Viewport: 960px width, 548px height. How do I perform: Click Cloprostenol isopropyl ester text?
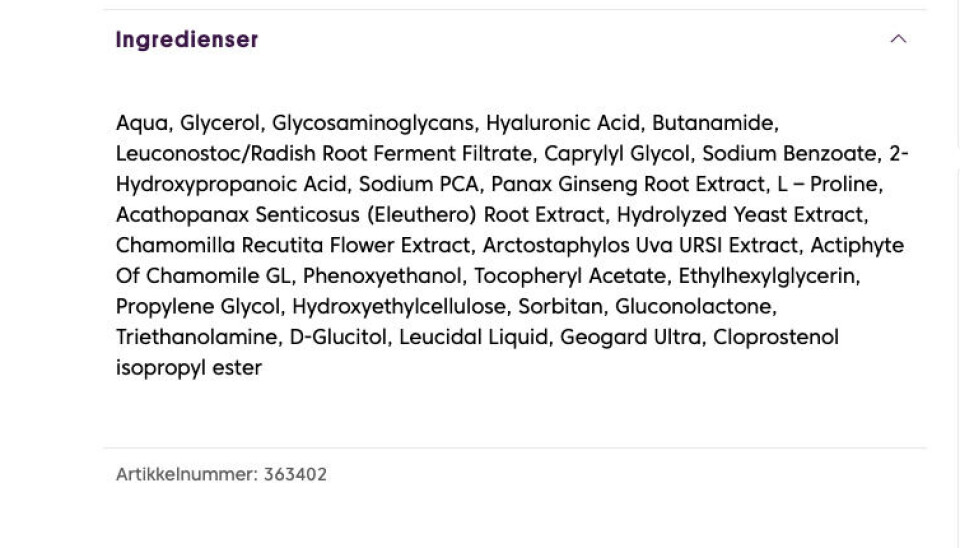click(775, 337)
